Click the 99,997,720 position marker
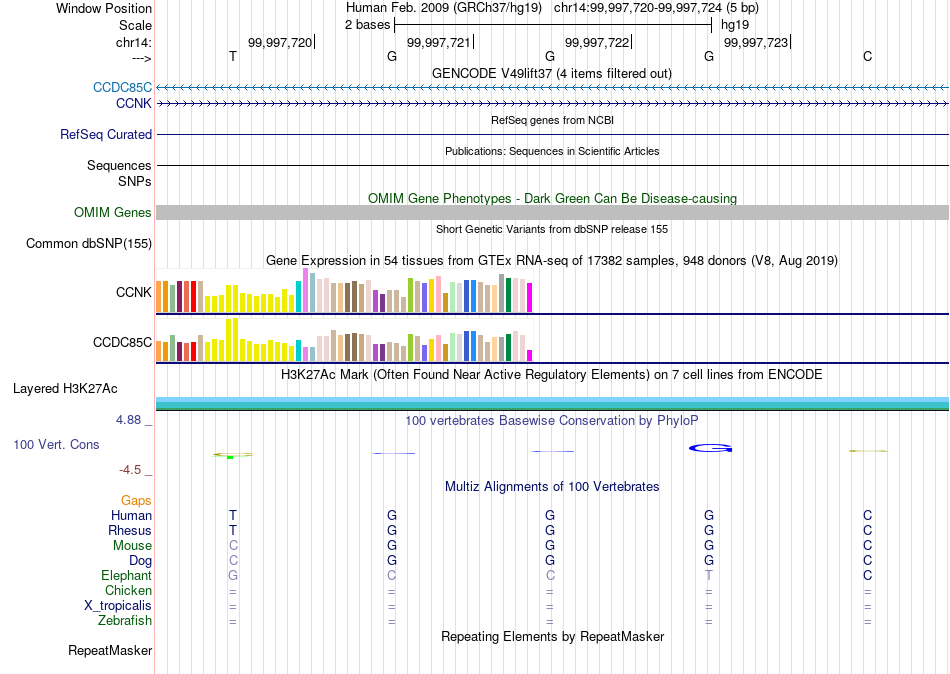950x674 pixels. click(280, 42)
